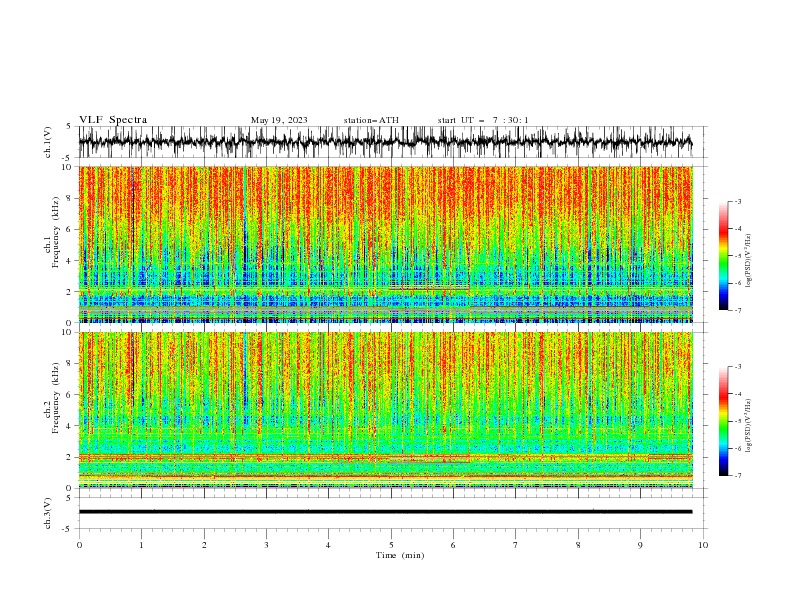Click time axis tick label "5"

point(391,545)
